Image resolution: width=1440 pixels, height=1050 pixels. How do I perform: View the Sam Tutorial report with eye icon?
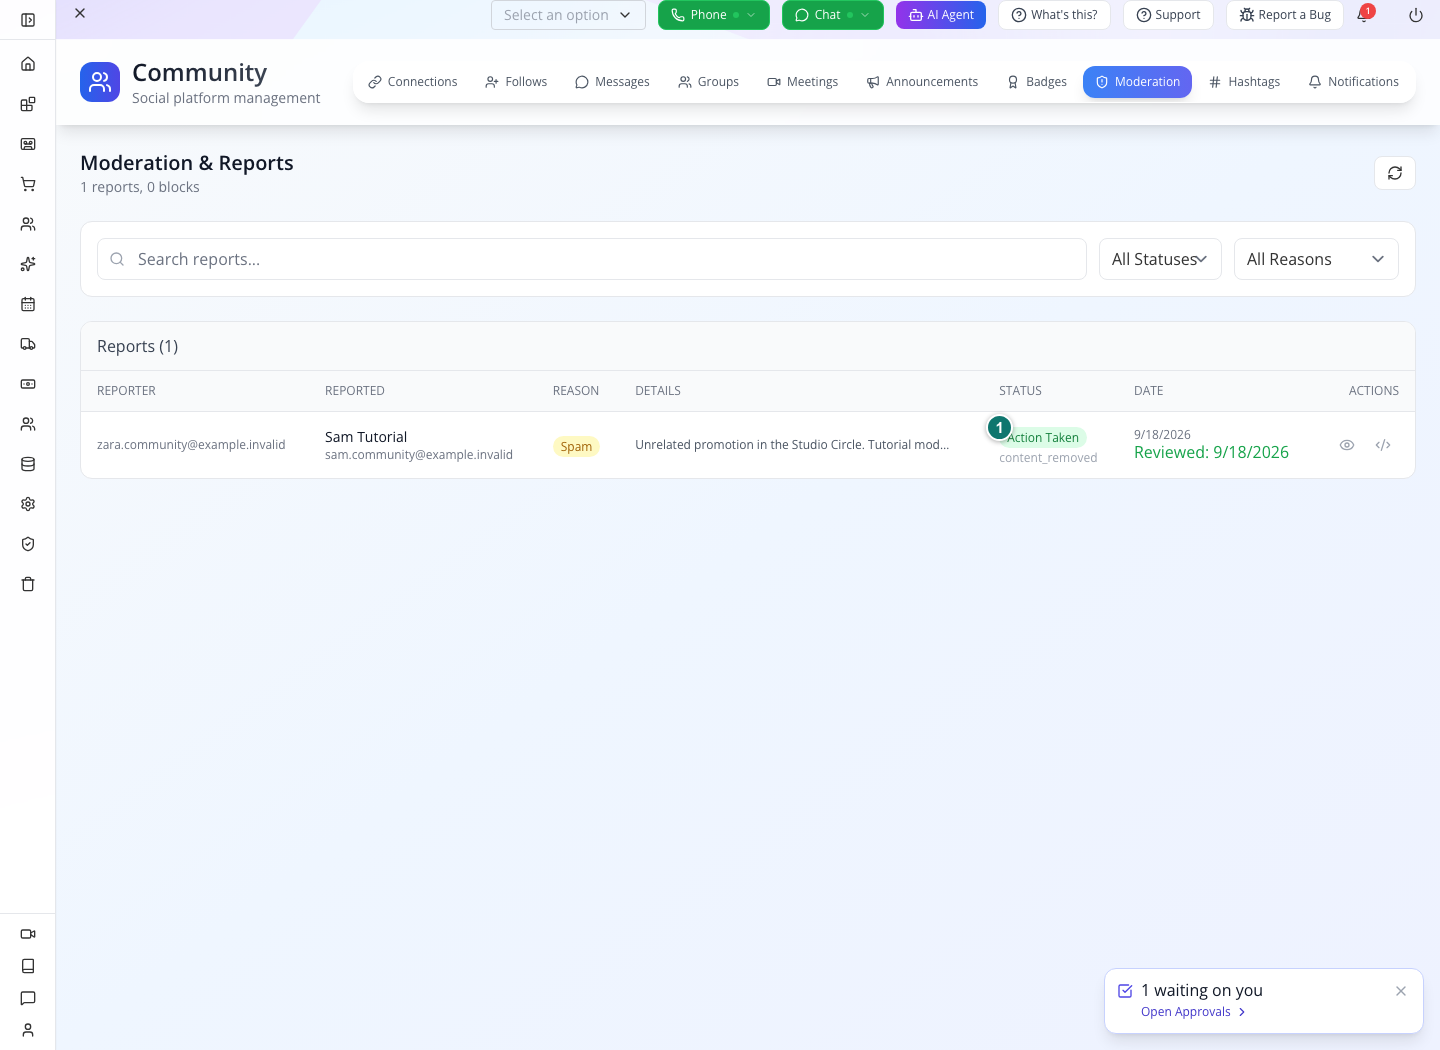(1347, 445)
